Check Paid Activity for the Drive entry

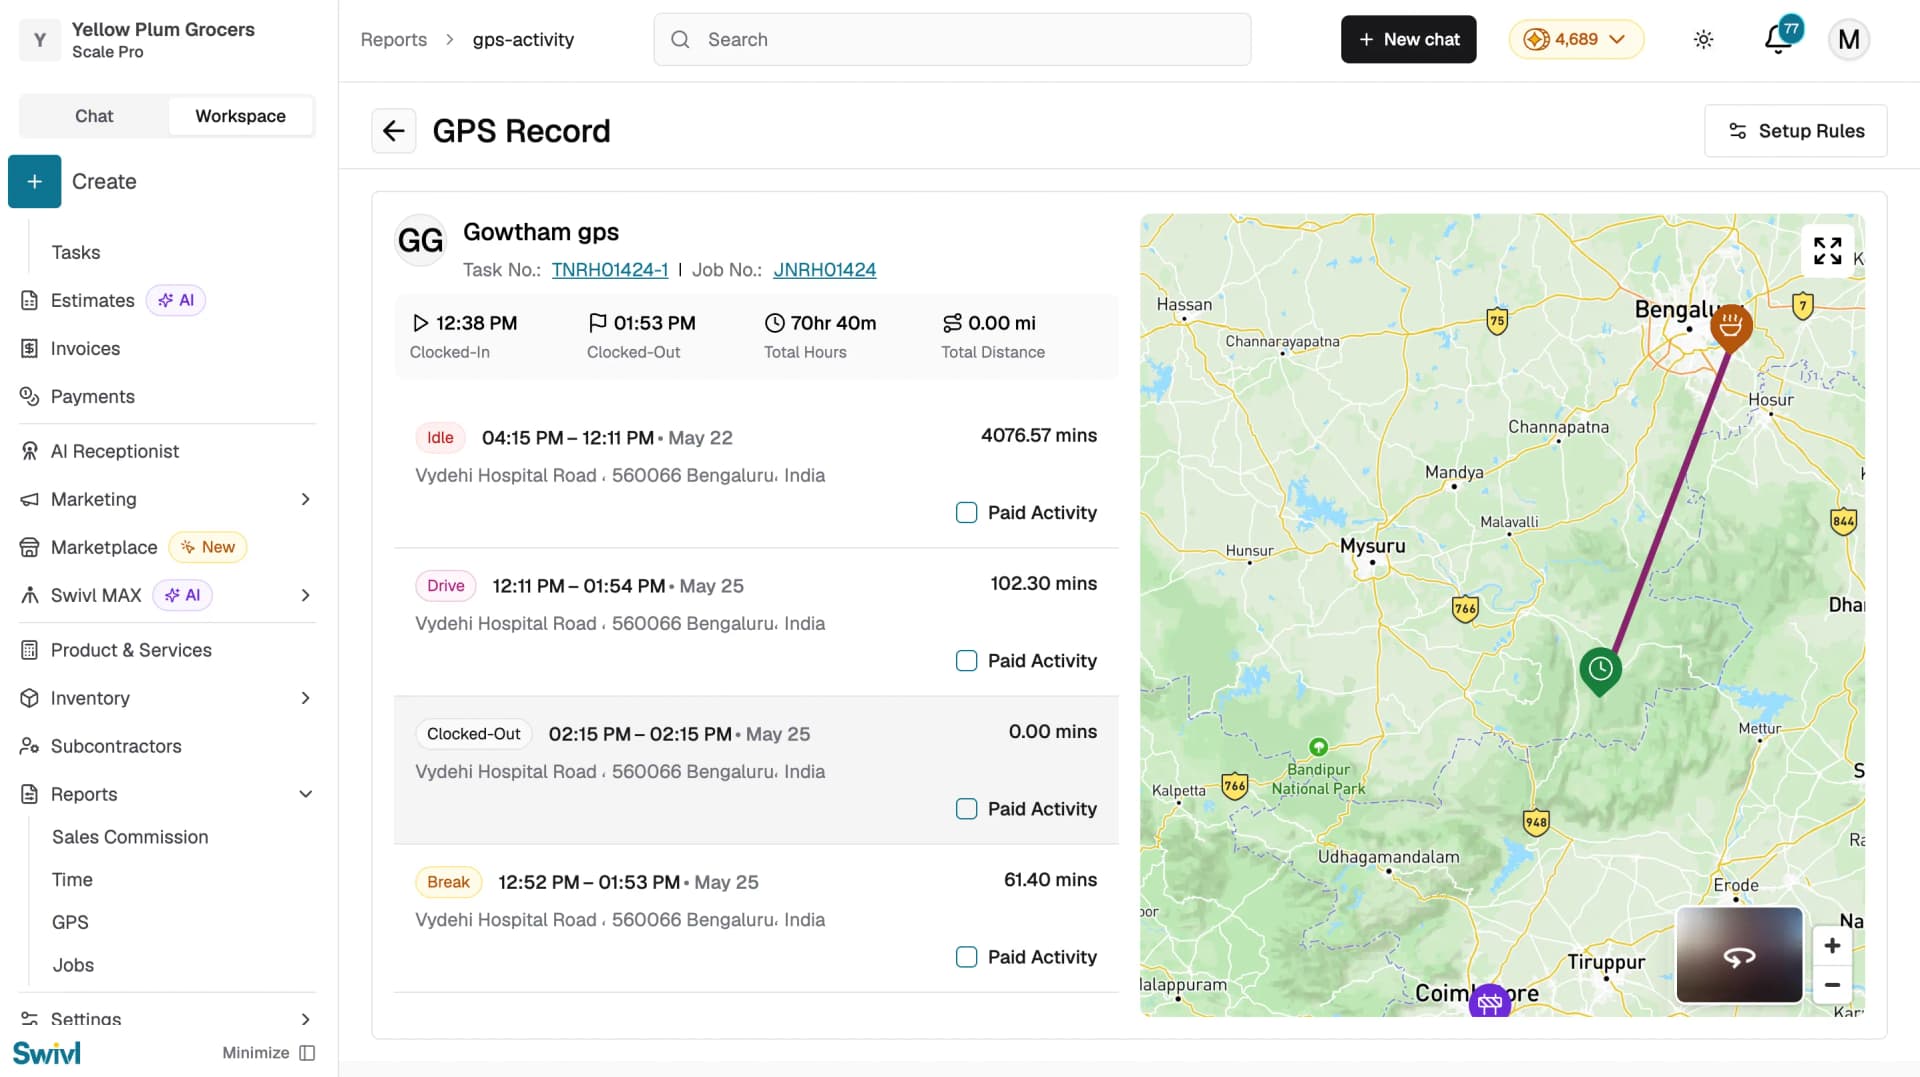tap(966, 661)
